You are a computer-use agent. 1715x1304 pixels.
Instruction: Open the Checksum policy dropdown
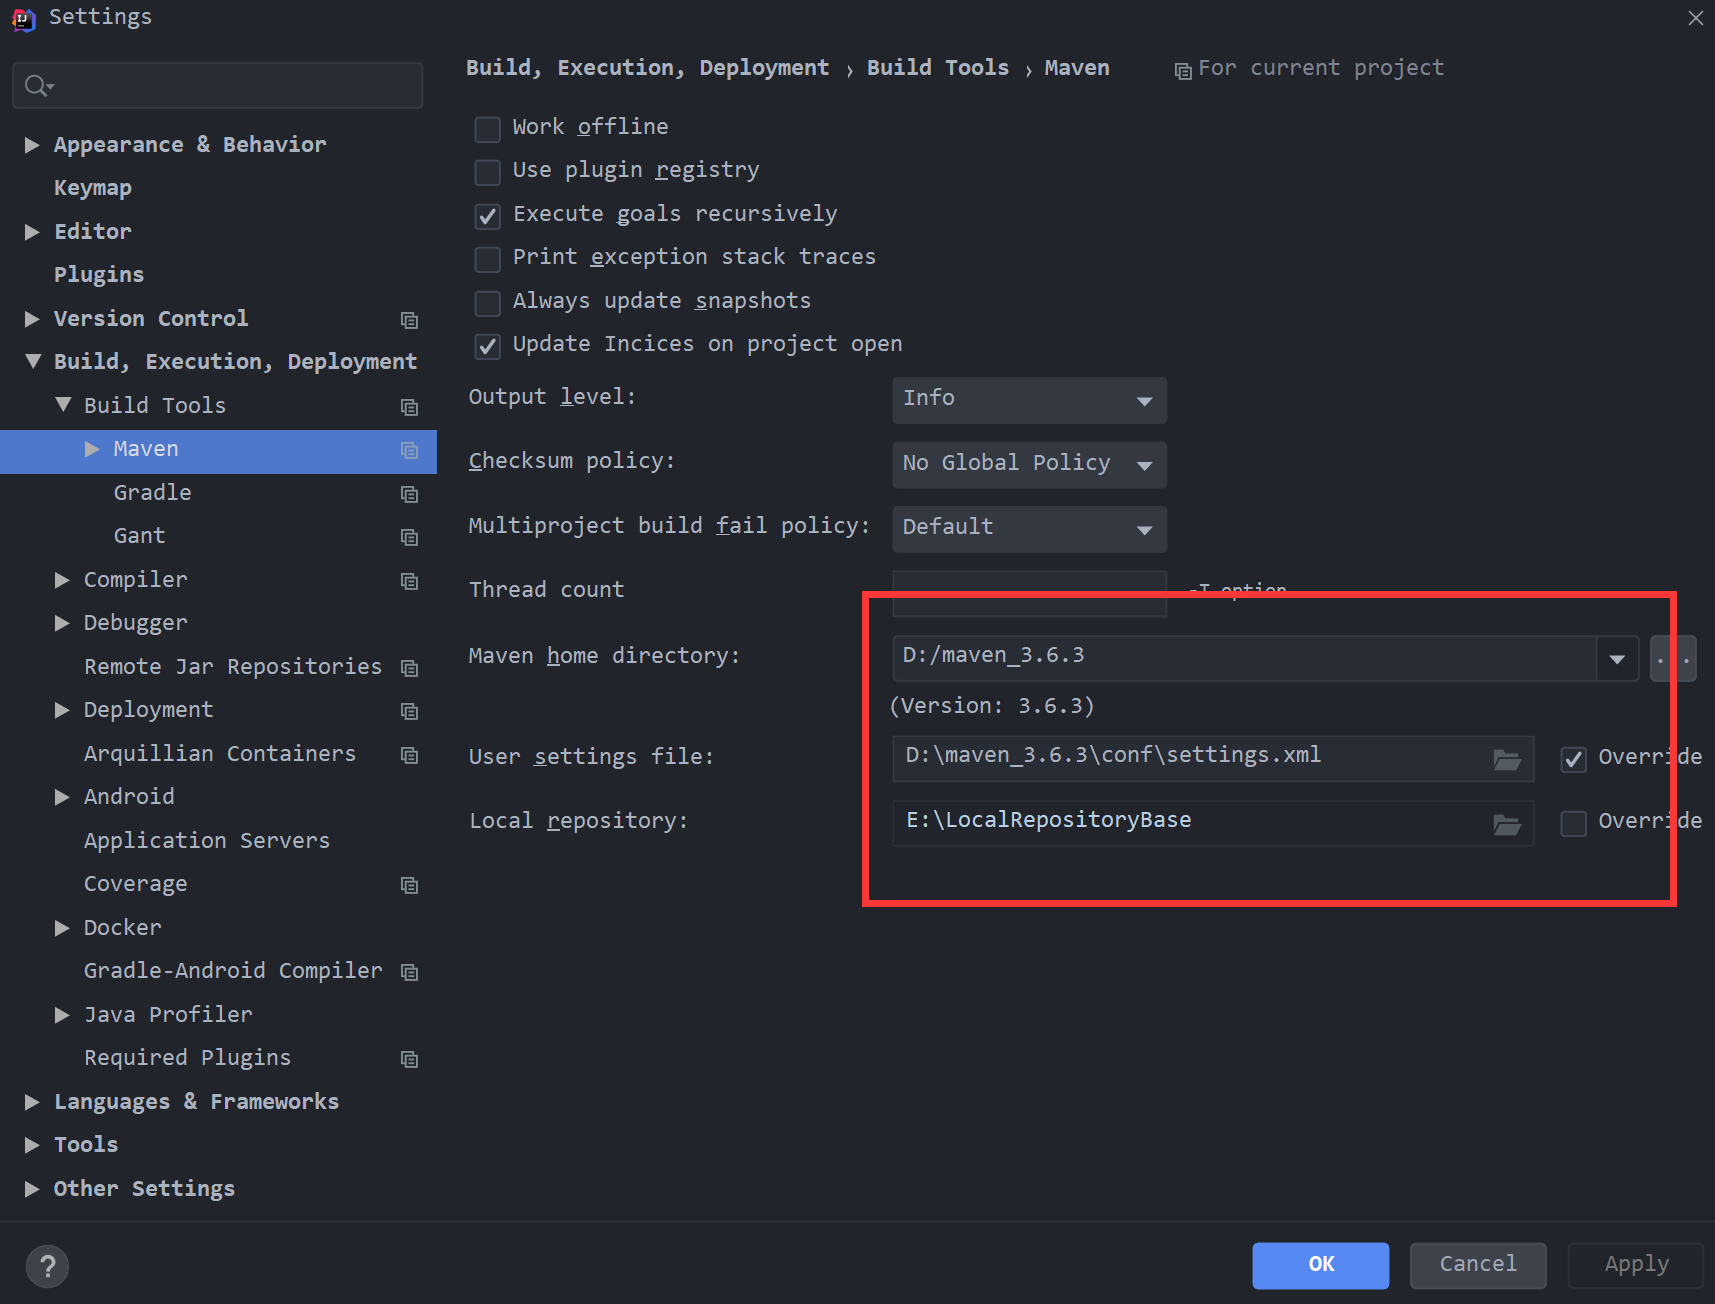[1028, 464]
